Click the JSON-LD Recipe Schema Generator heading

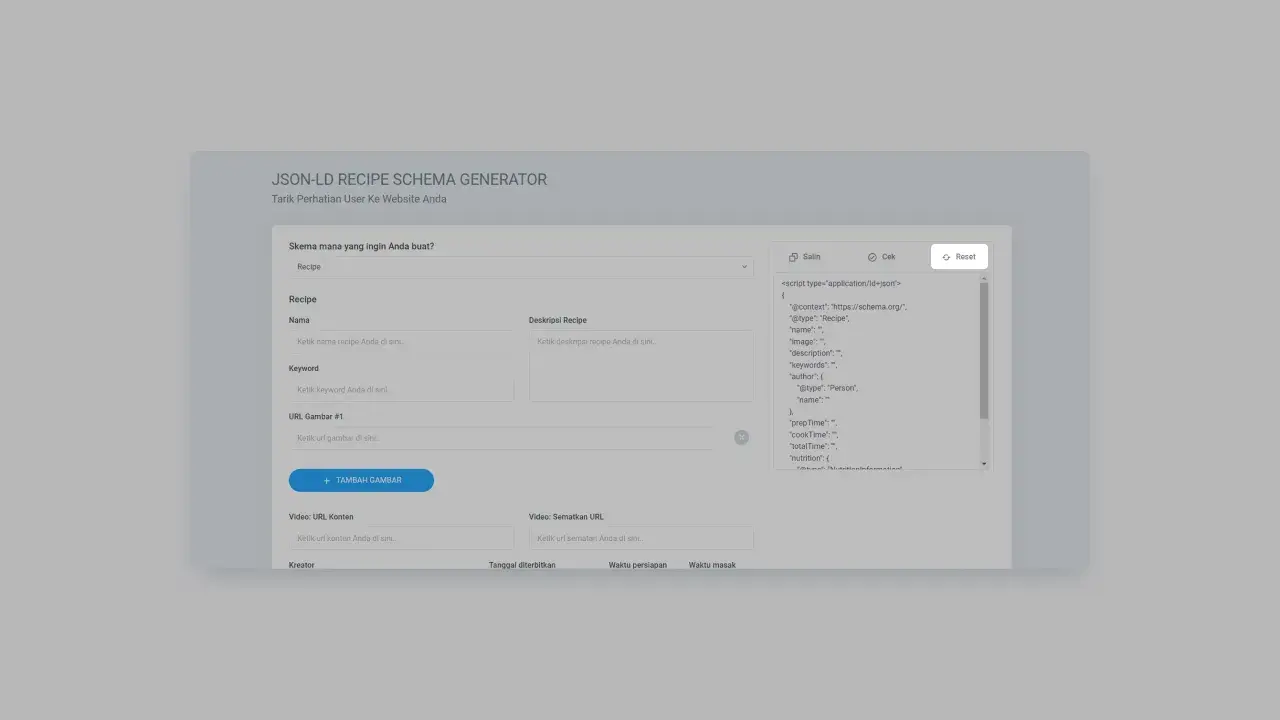pos(409,180)
